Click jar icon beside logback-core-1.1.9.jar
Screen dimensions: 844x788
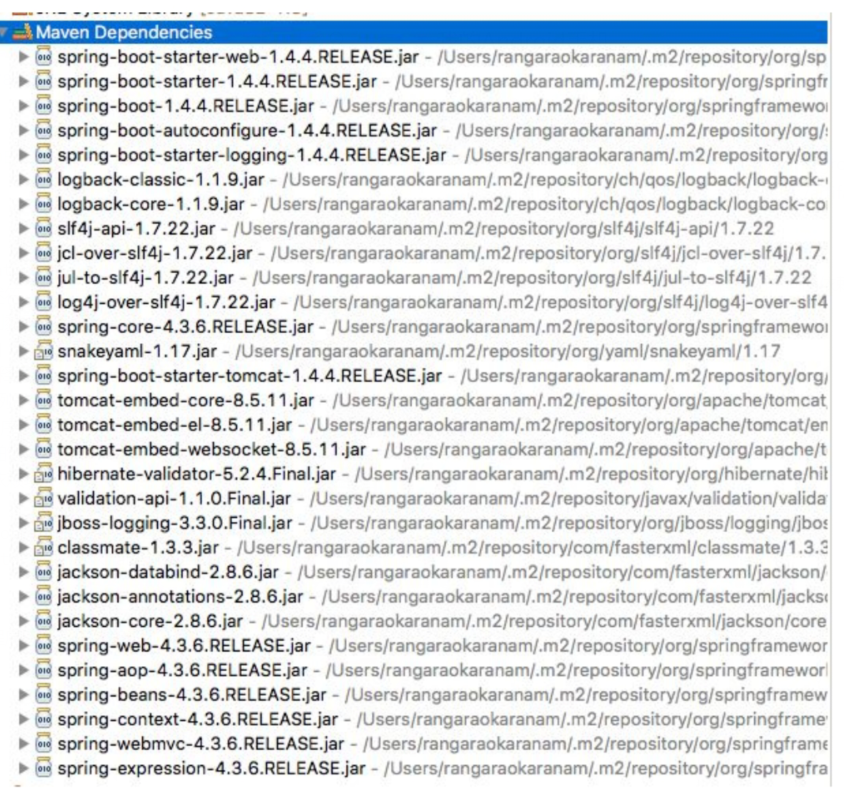(43, 204)
